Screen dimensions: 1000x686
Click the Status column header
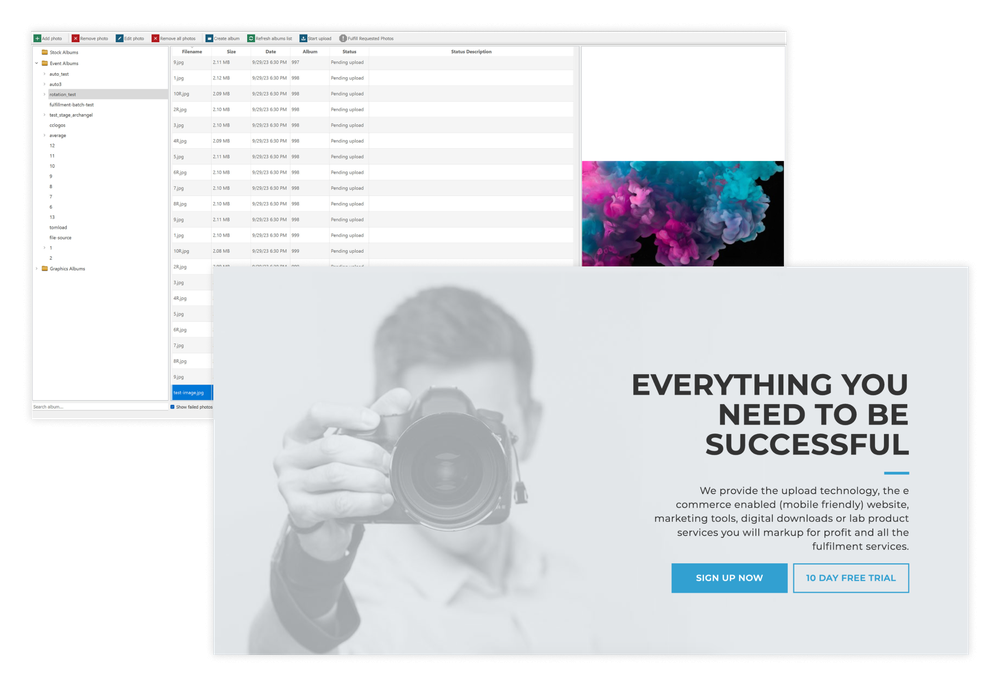(348, 51)
